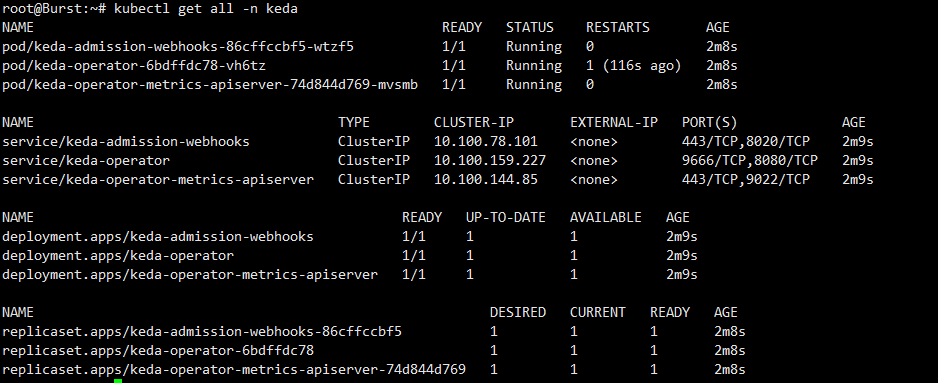Image resolution: width=938 pixels, height=383 pixels.
Task: Click service/keda-operator name
Action: coord(86,161)
